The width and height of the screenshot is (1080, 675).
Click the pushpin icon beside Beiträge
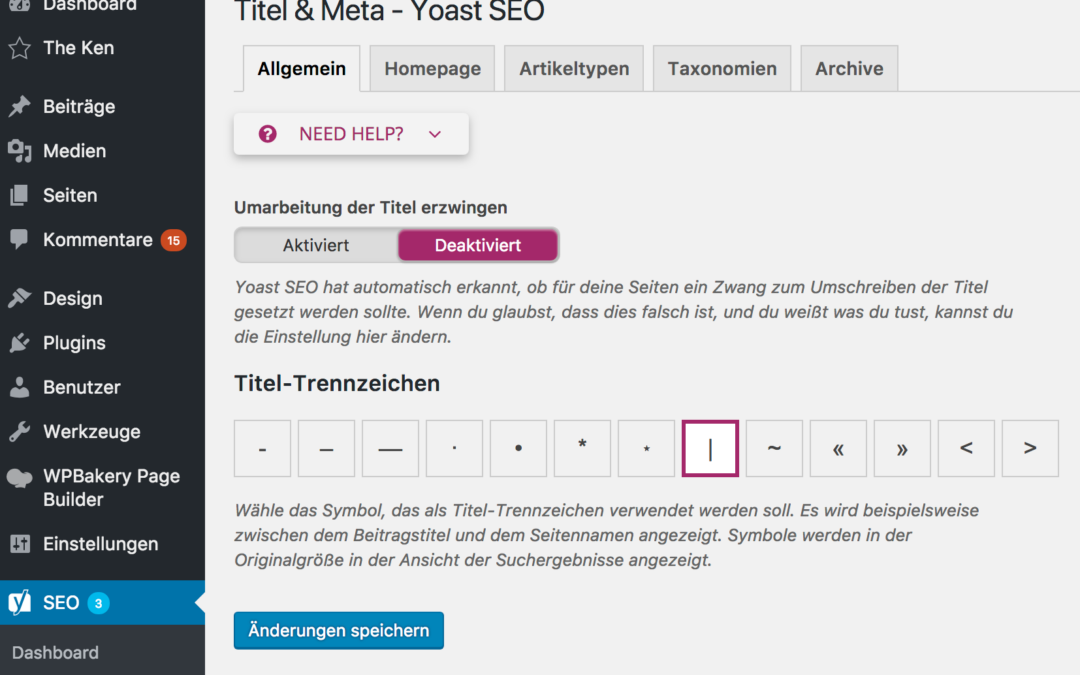(20, 107)
